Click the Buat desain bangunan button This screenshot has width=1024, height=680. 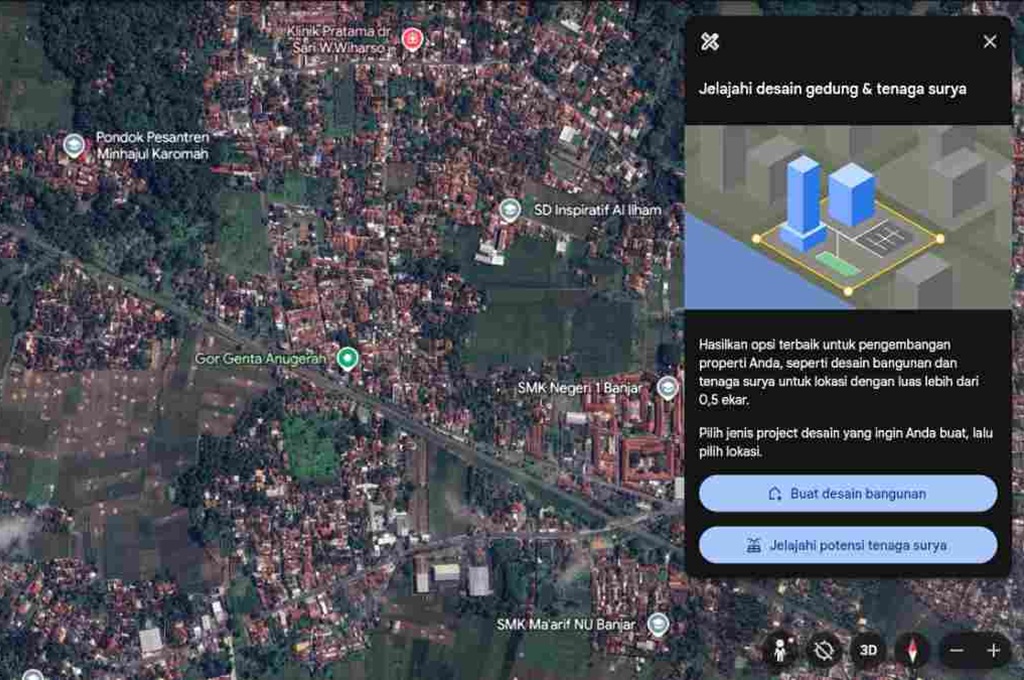[x=848, y=493]
